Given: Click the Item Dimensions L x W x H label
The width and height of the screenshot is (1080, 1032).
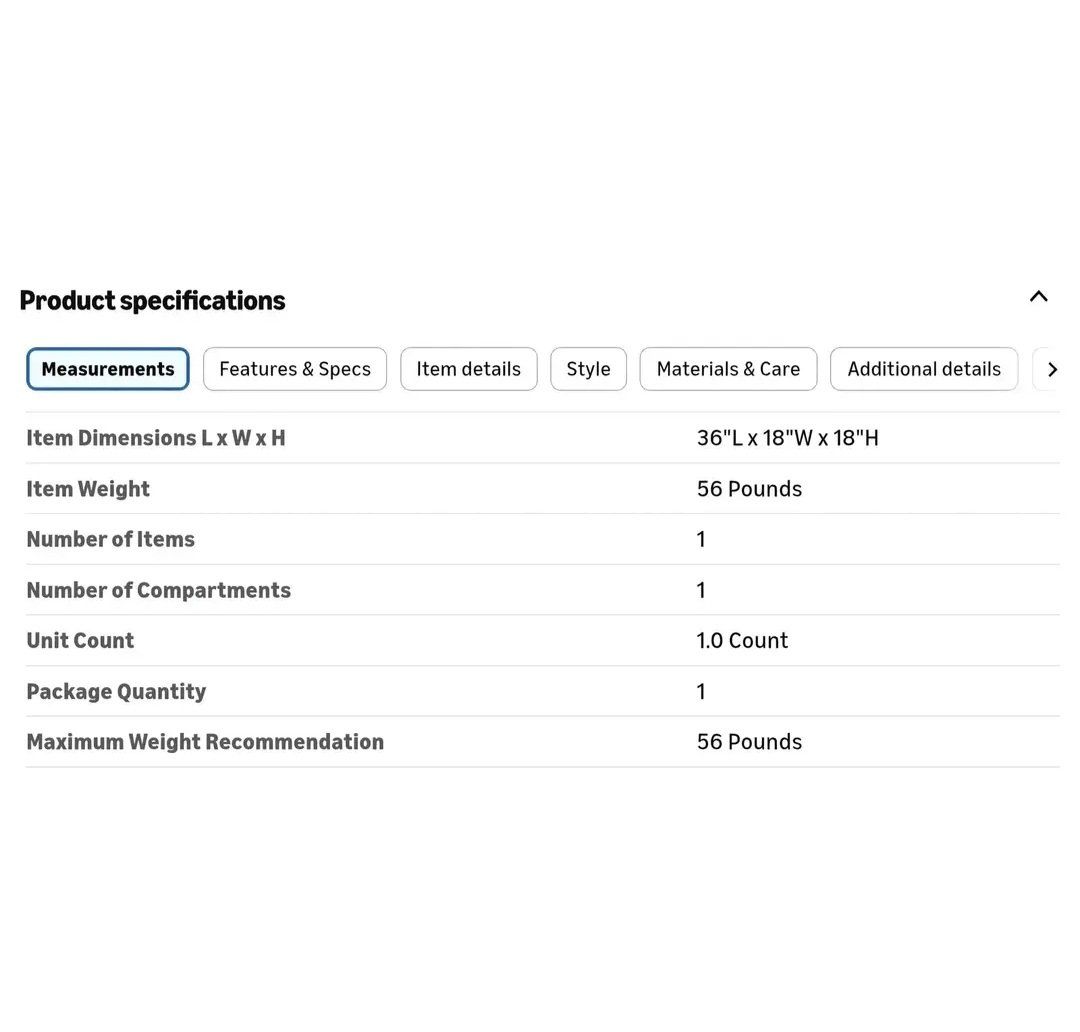Looking at the screenshot, I should coord(156,438).
